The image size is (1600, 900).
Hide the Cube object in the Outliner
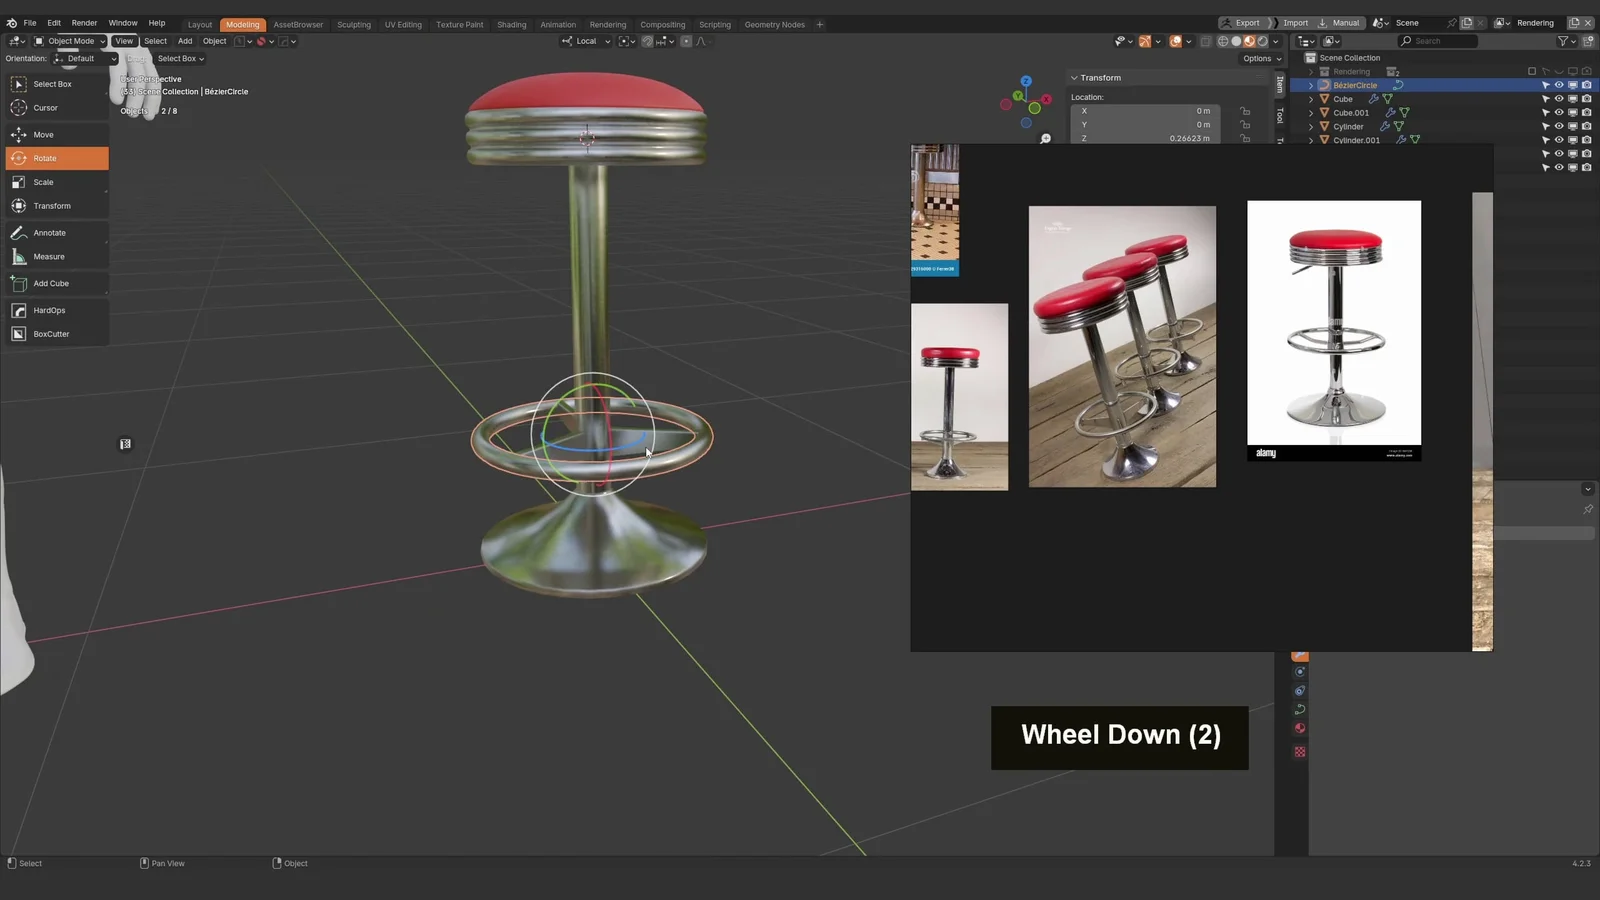1559,98
